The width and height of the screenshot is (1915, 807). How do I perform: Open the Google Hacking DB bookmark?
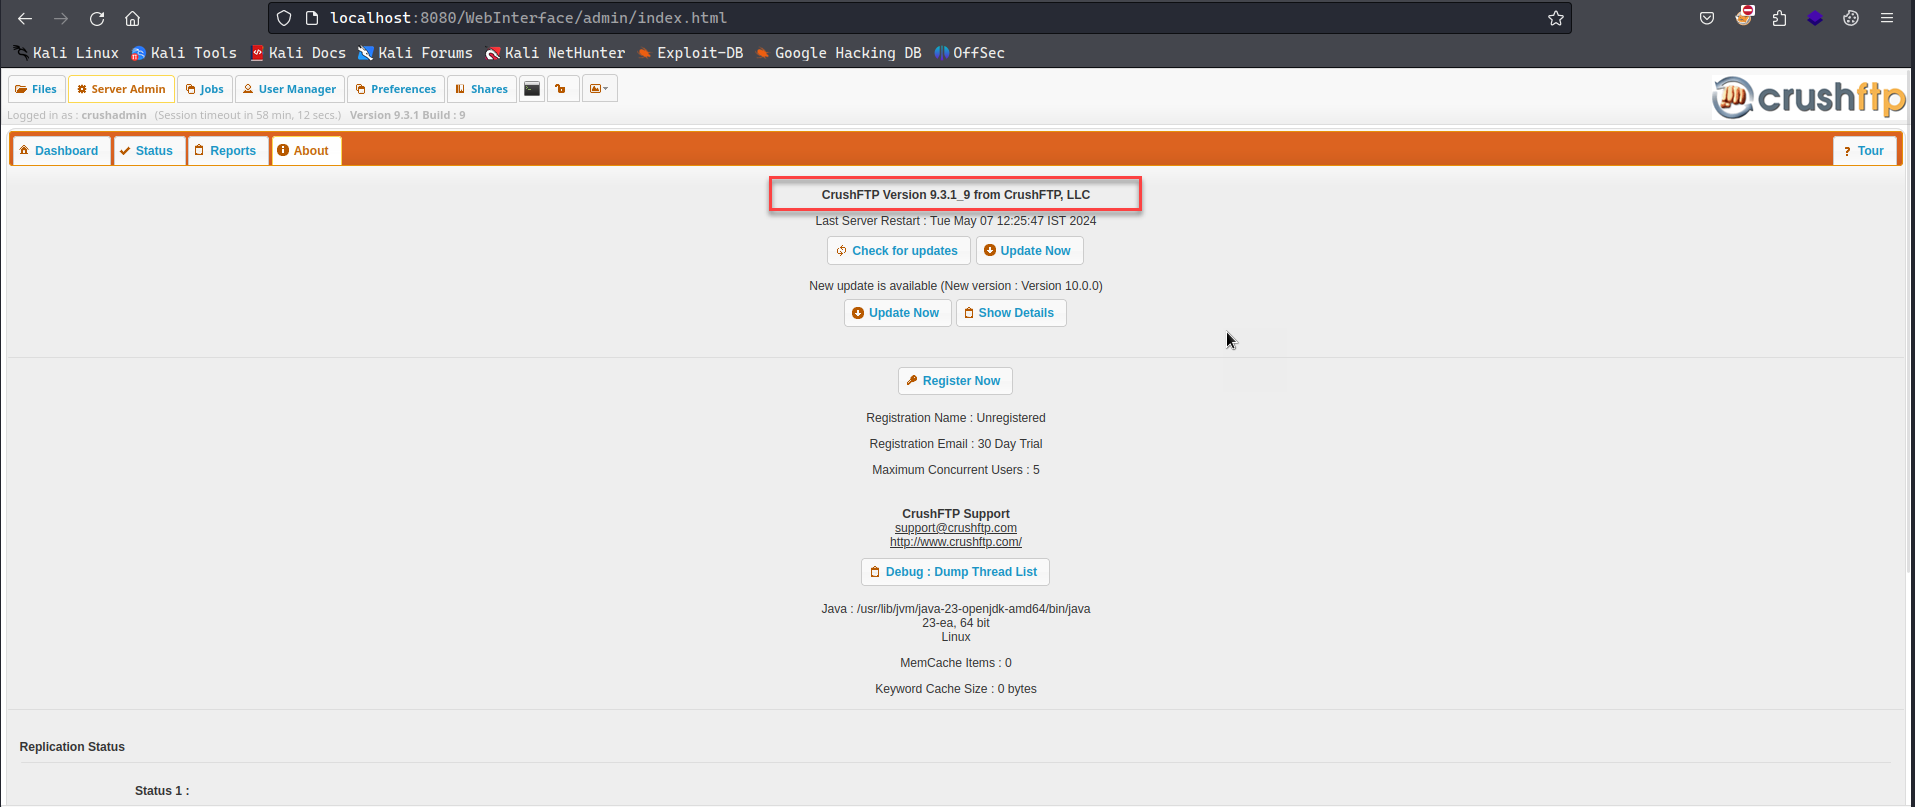(x=838, y=53)
